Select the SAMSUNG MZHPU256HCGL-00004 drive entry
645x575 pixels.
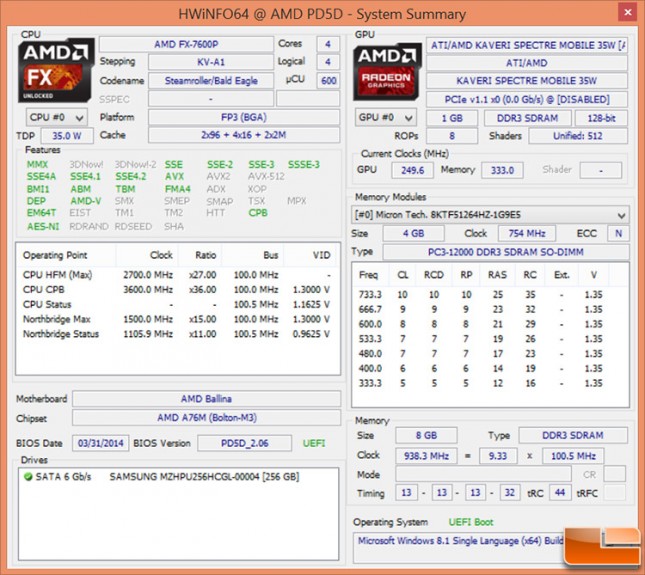click(x=204, y=477)
